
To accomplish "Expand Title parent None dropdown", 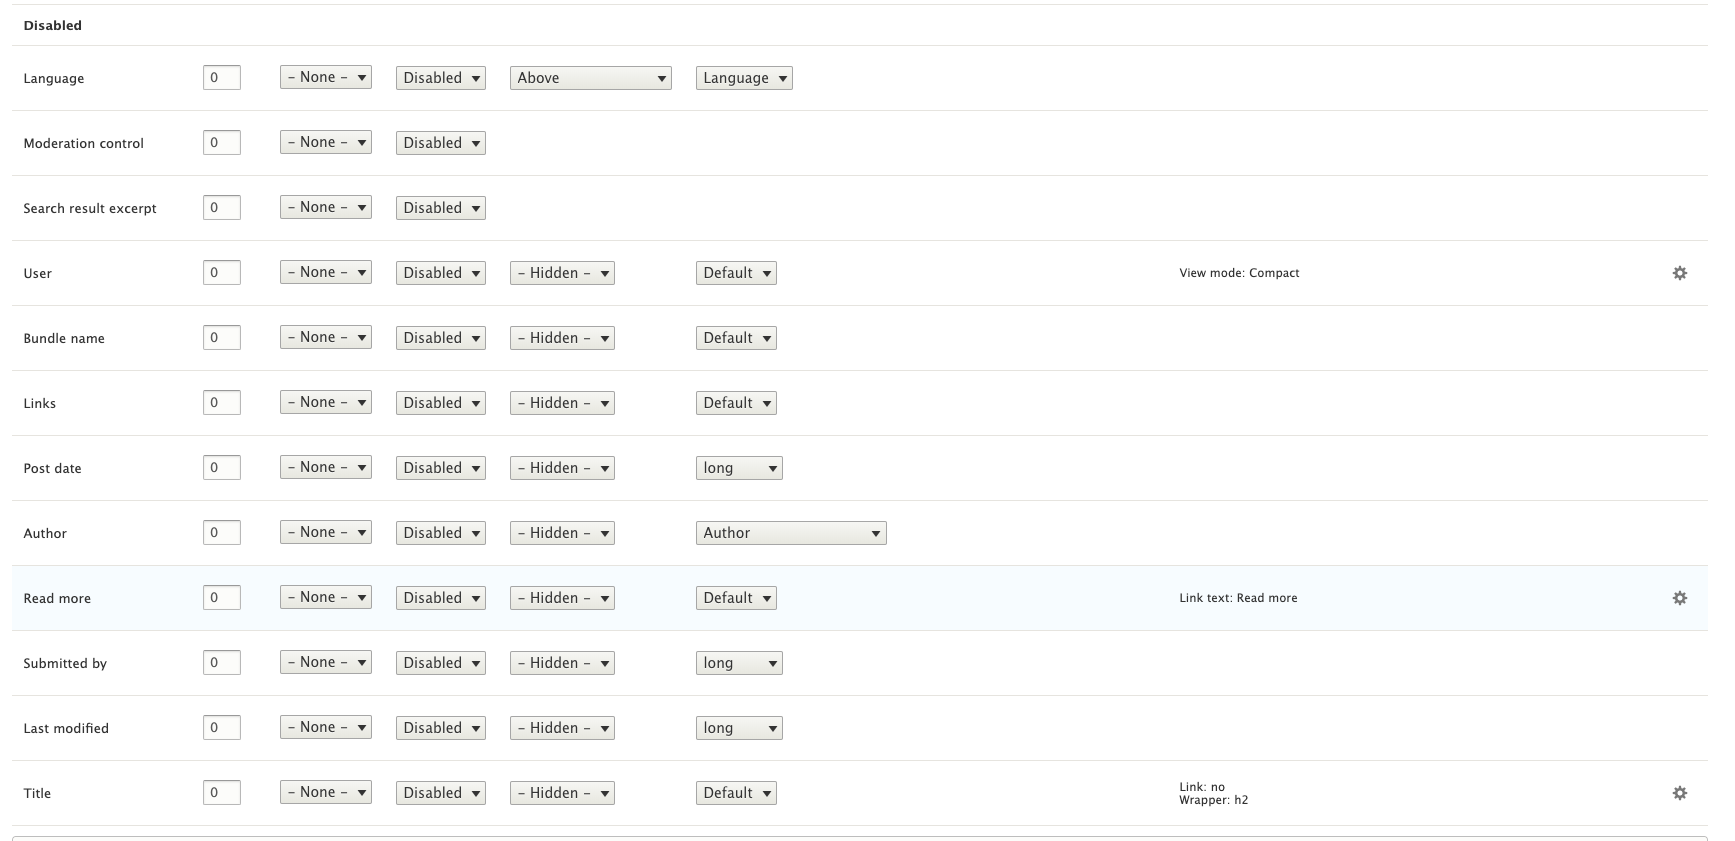I will (x=325, y=793).
